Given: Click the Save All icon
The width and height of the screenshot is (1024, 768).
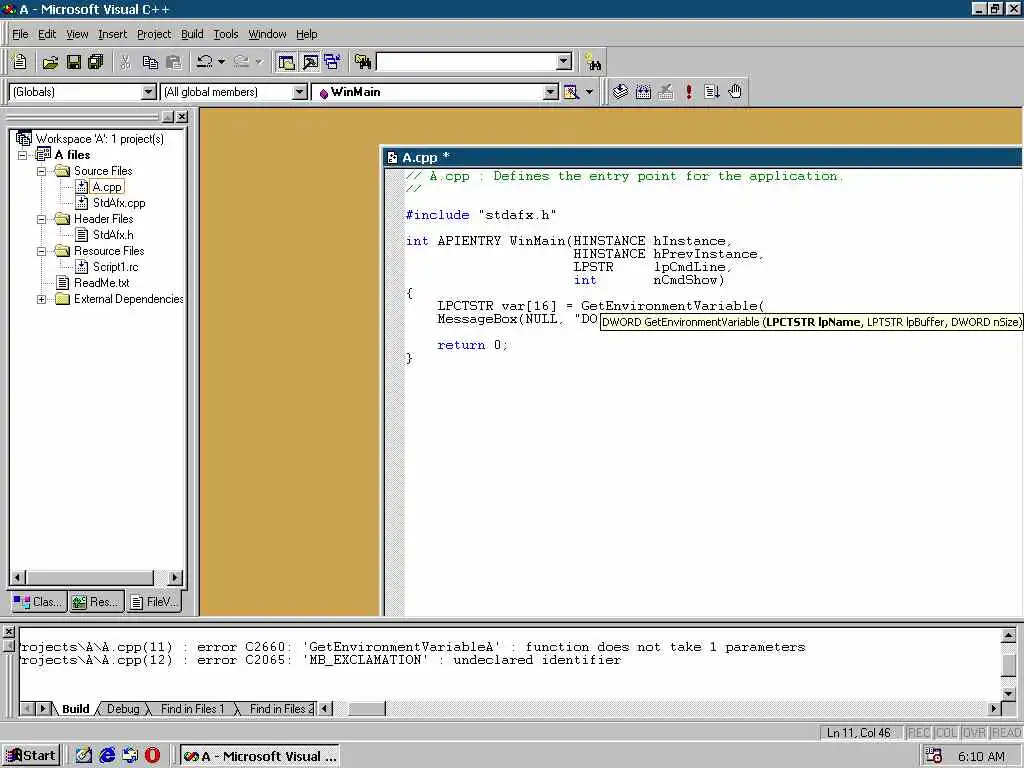Looking at the screenshot, I should pyautogui.click(x=96, y=62).
